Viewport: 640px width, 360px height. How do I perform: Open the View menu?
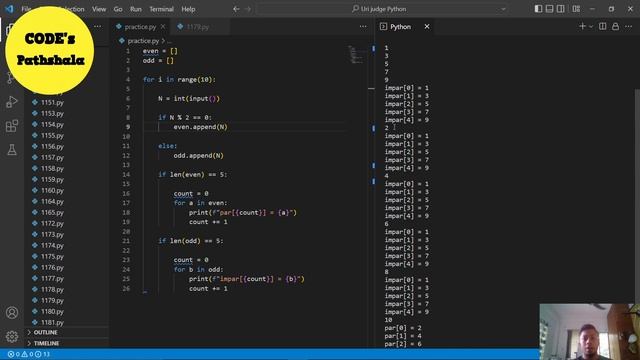(99, 9)
